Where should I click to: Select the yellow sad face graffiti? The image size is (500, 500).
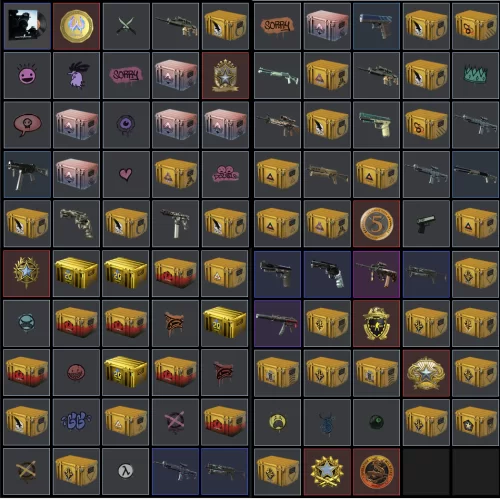click(x=277, y=422)
